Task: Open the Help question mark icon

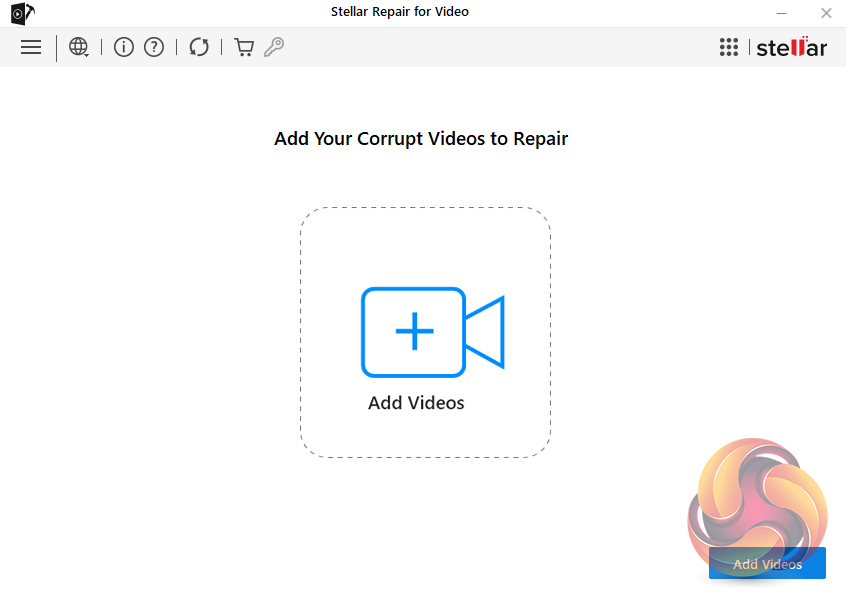Action: (x=154, y=47)
